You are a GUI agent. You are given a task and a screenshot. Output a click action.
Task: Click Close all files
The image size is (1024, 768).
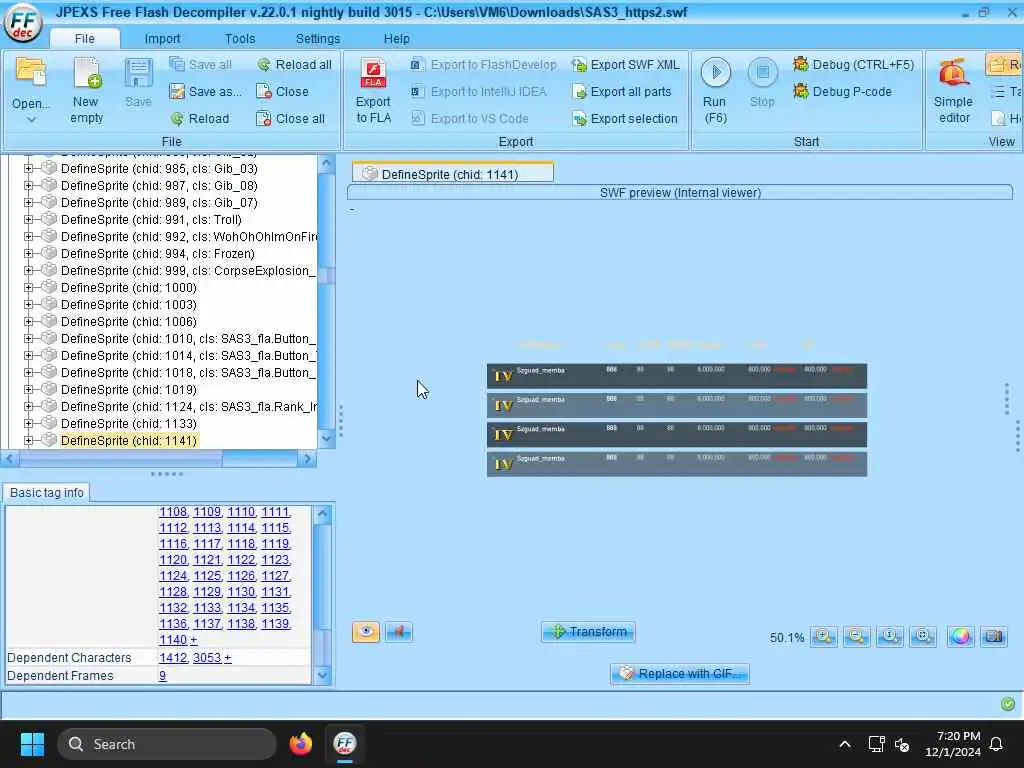[x=291, y=118]
